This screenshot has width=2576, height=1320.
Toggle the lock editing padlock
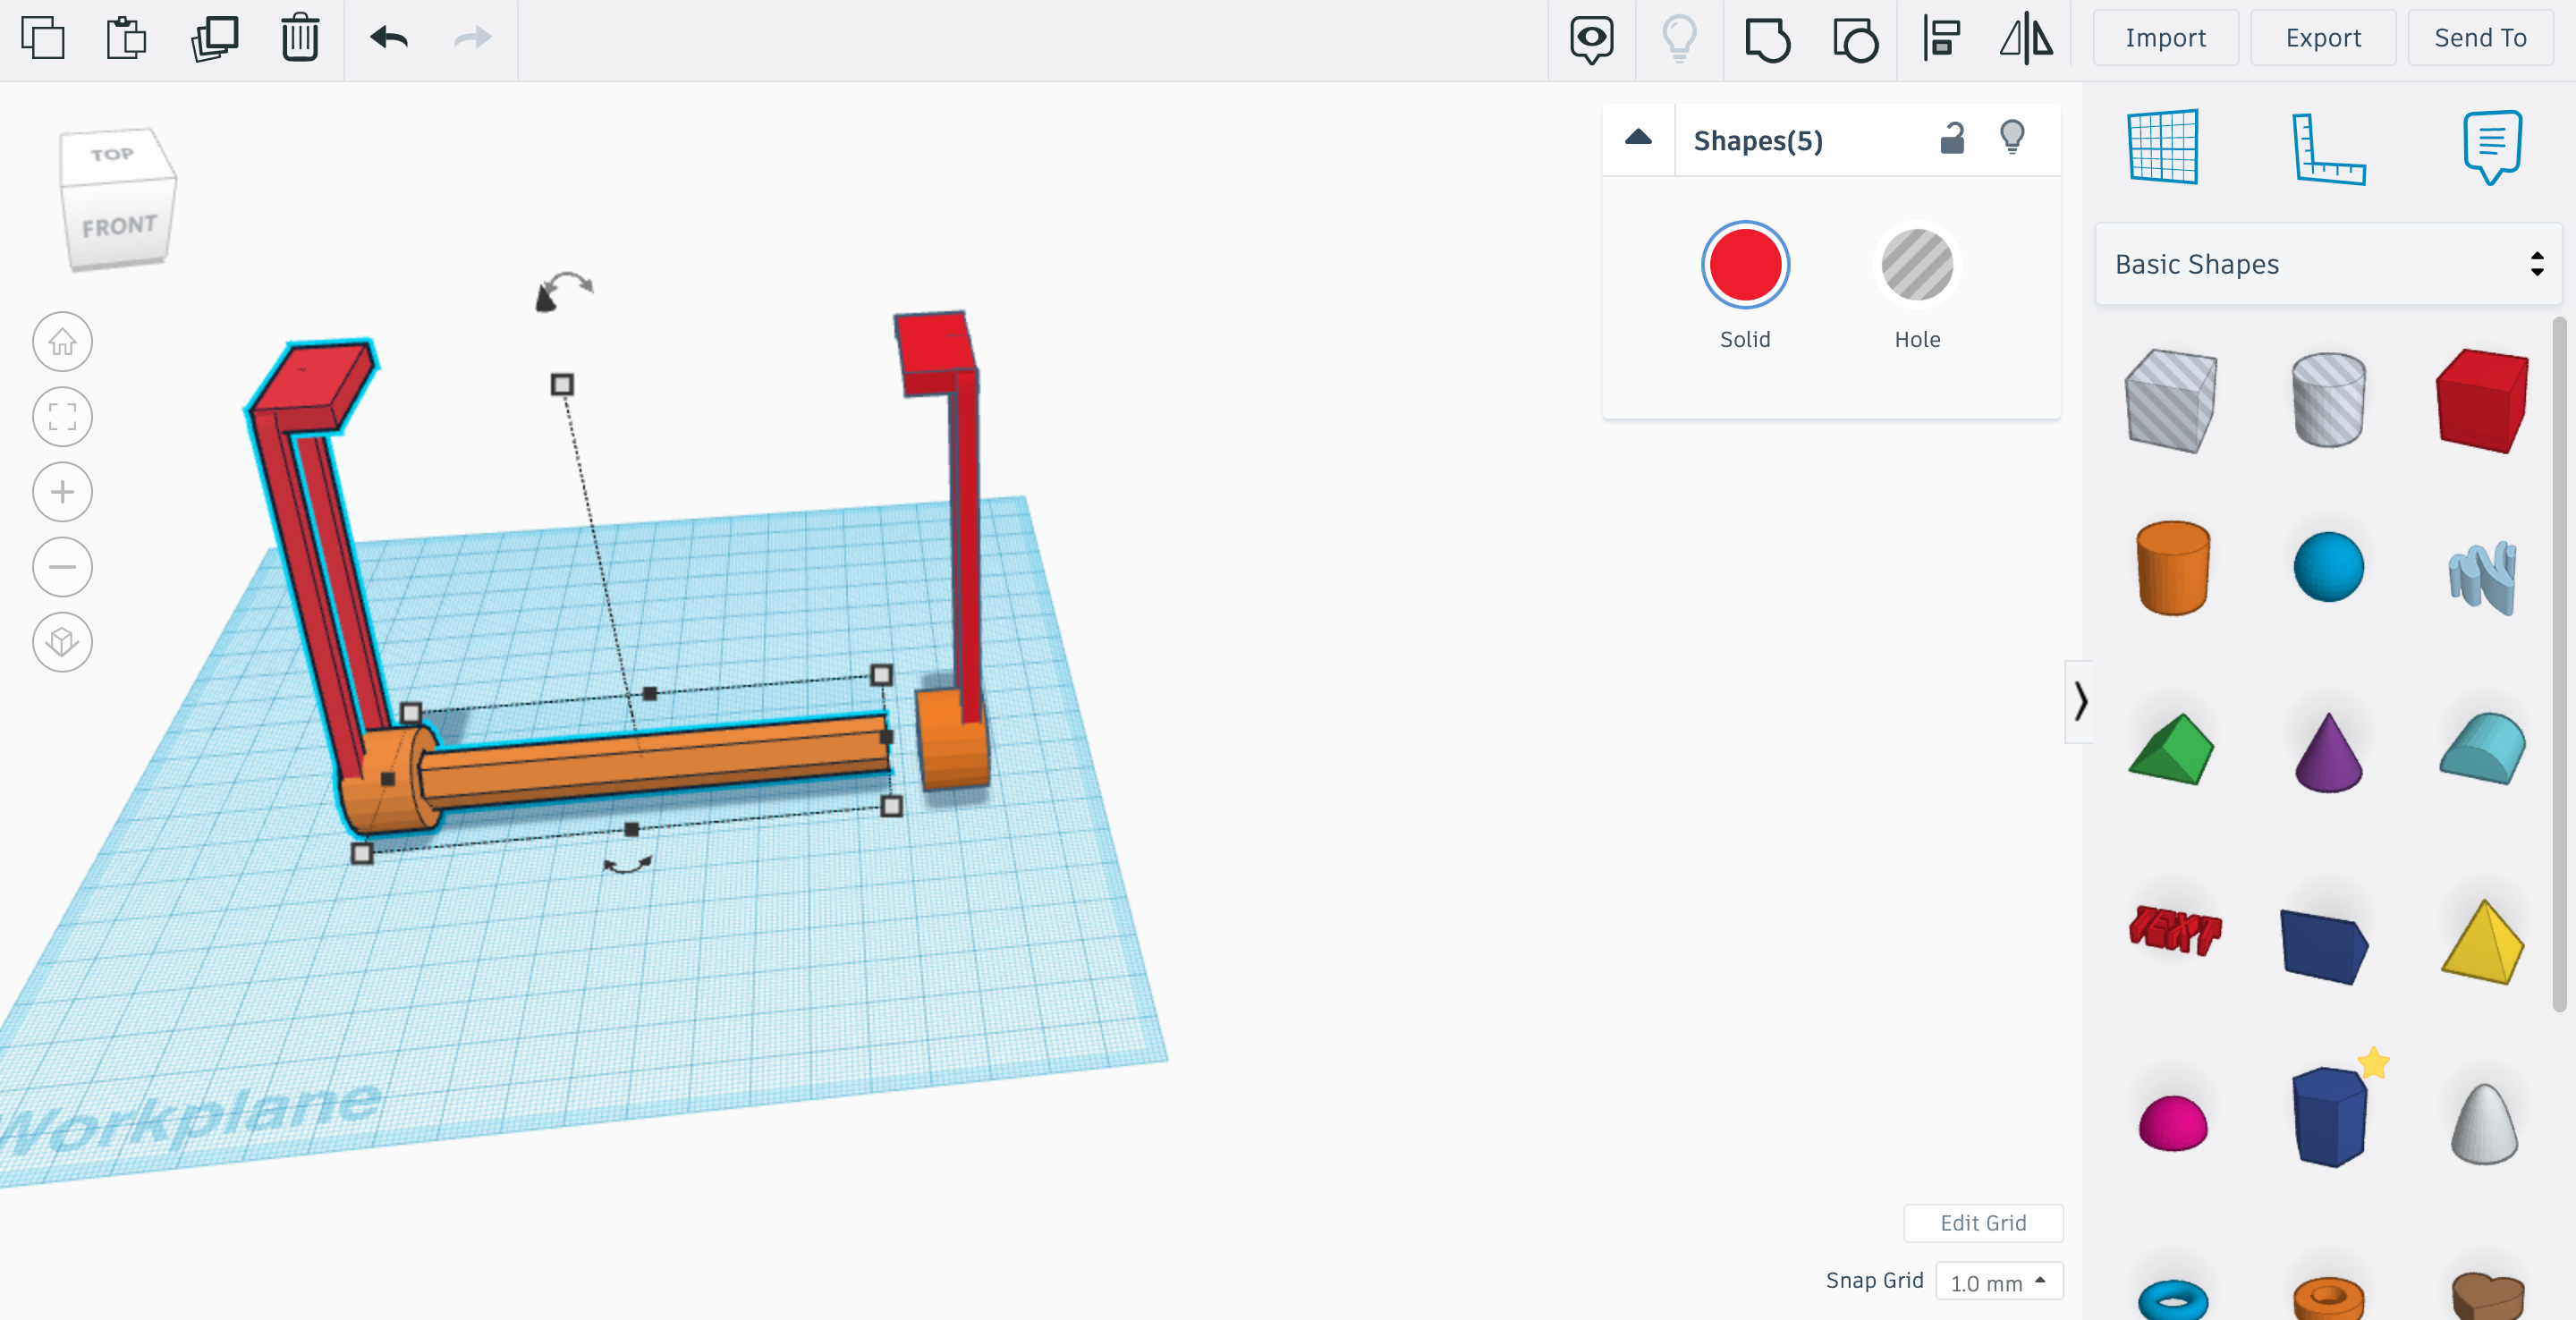1952,138
